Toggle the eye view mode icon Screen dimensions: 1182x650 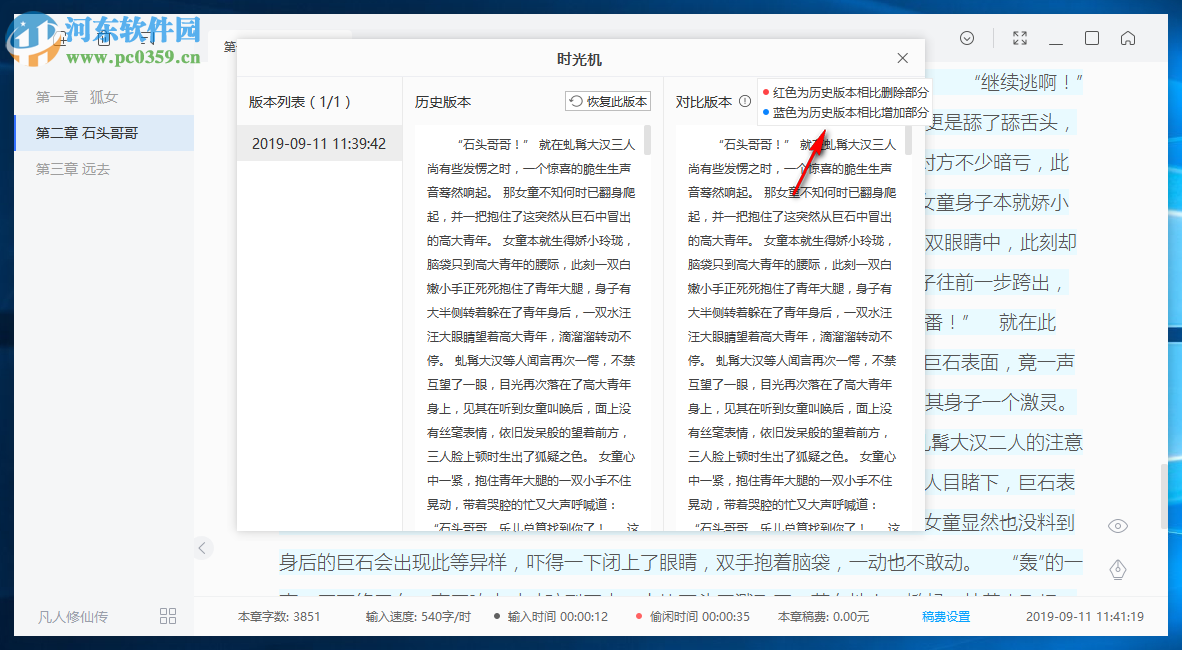[1118, 526]
